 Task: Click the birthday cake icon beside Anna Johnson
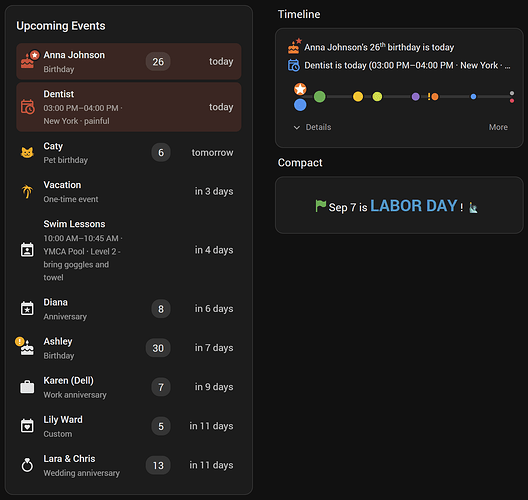click(x=27, y=62)
